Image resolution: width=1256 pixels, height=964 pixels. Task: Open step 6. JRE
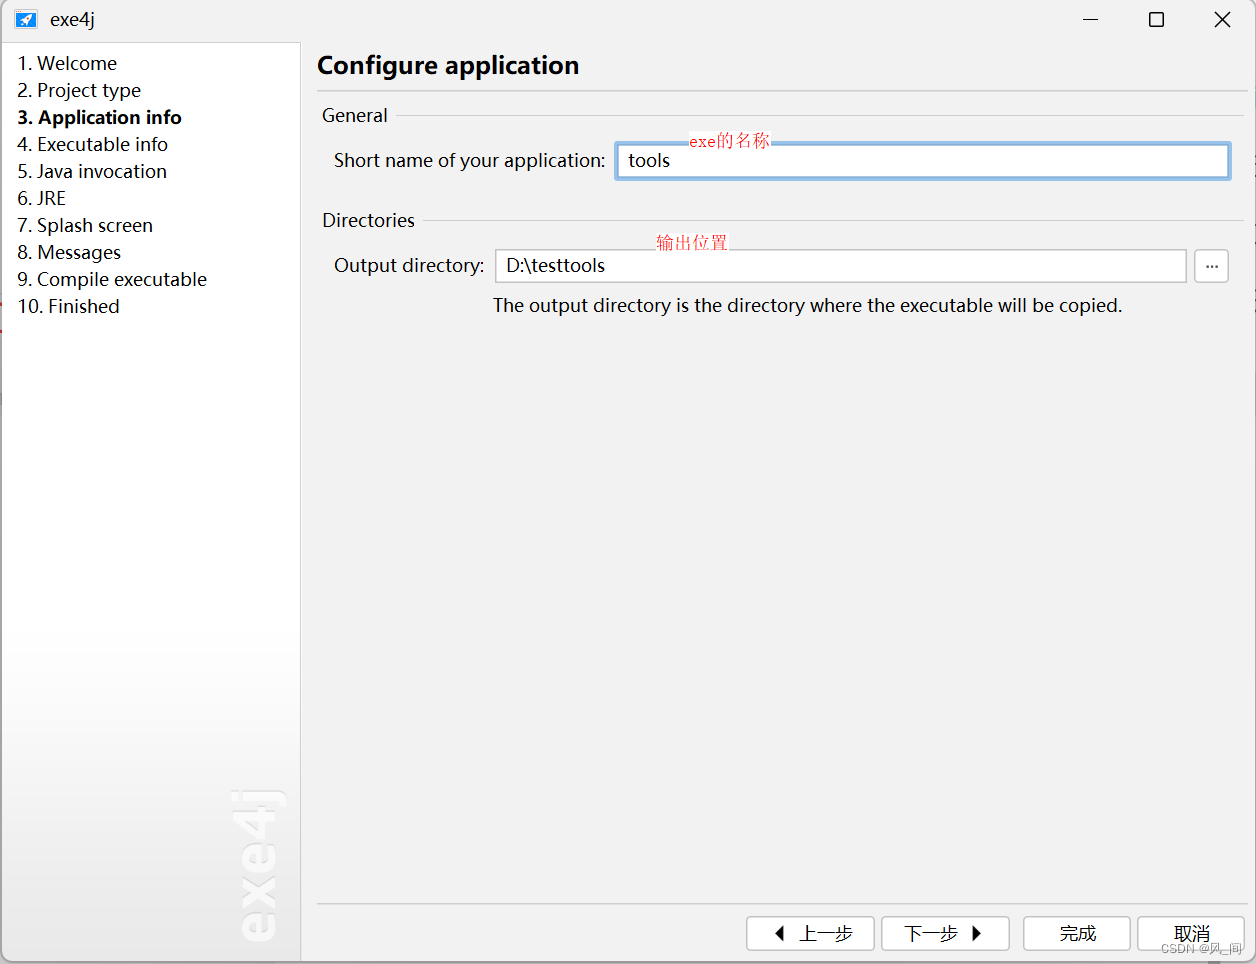click(42, 198)
